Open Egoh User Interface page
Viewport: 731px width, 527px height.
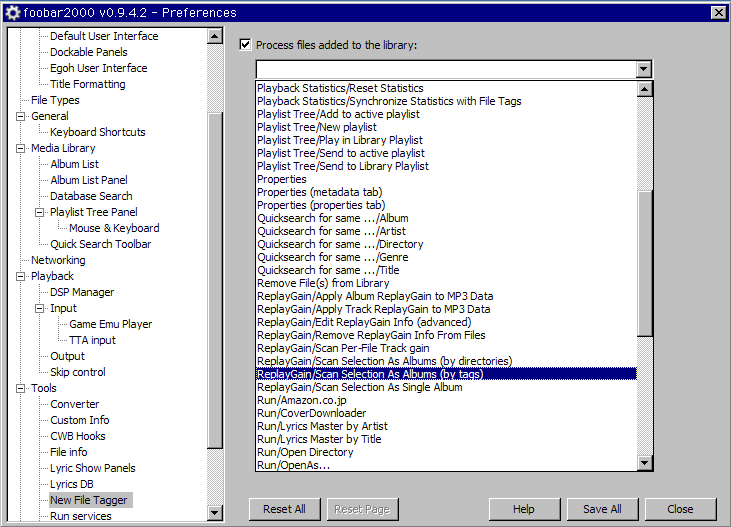(98, 68)
